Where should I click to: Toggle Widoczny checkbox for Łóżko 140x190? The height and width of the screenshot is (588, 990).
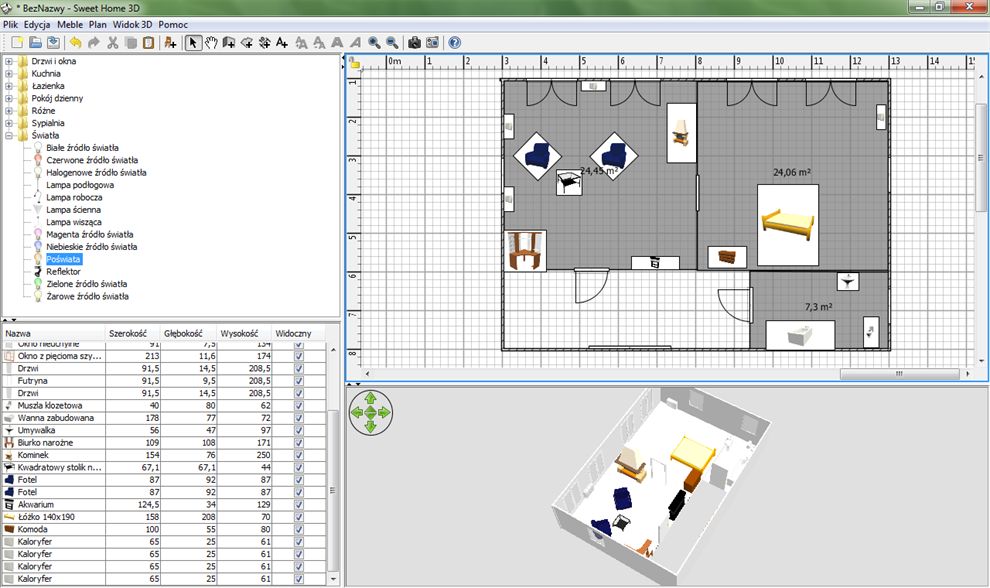[299, 516]
